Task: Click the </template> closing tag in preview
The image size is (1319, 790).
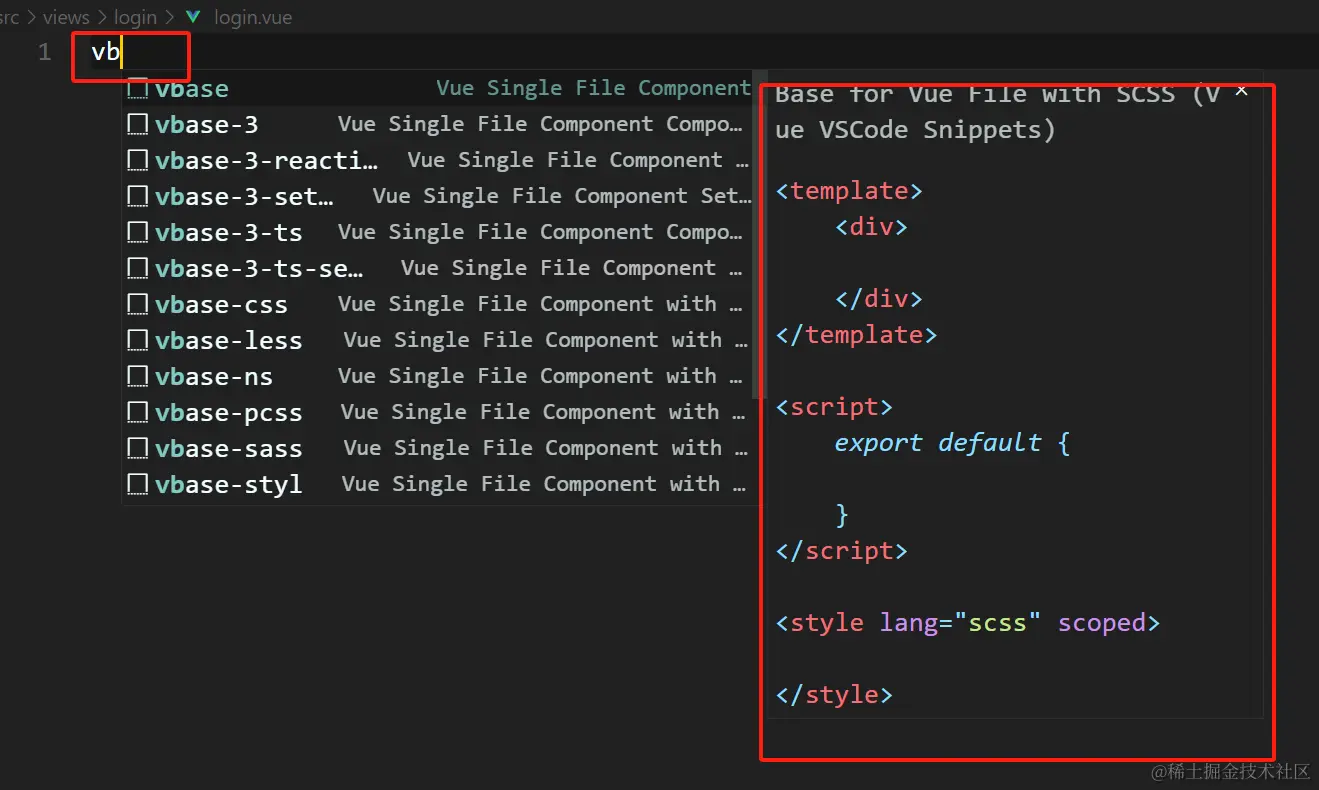Action: coord(856,335)
